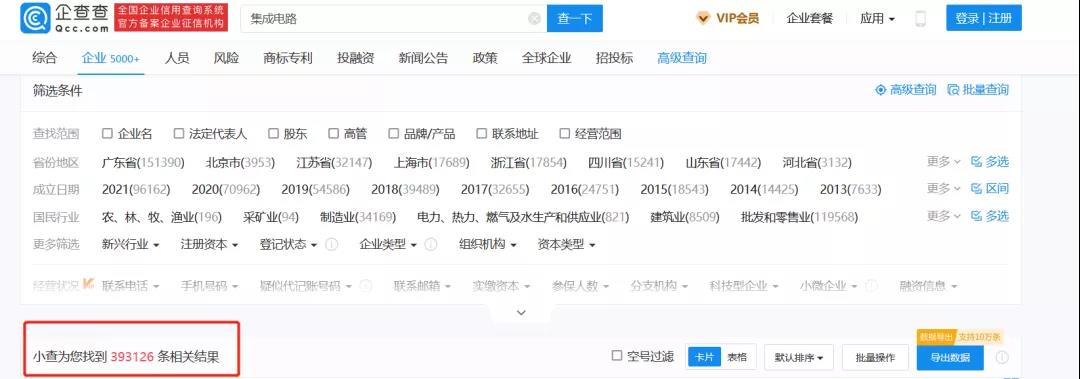
Task: Switch to the 新闻公告 tab
Action: [423, 58]
